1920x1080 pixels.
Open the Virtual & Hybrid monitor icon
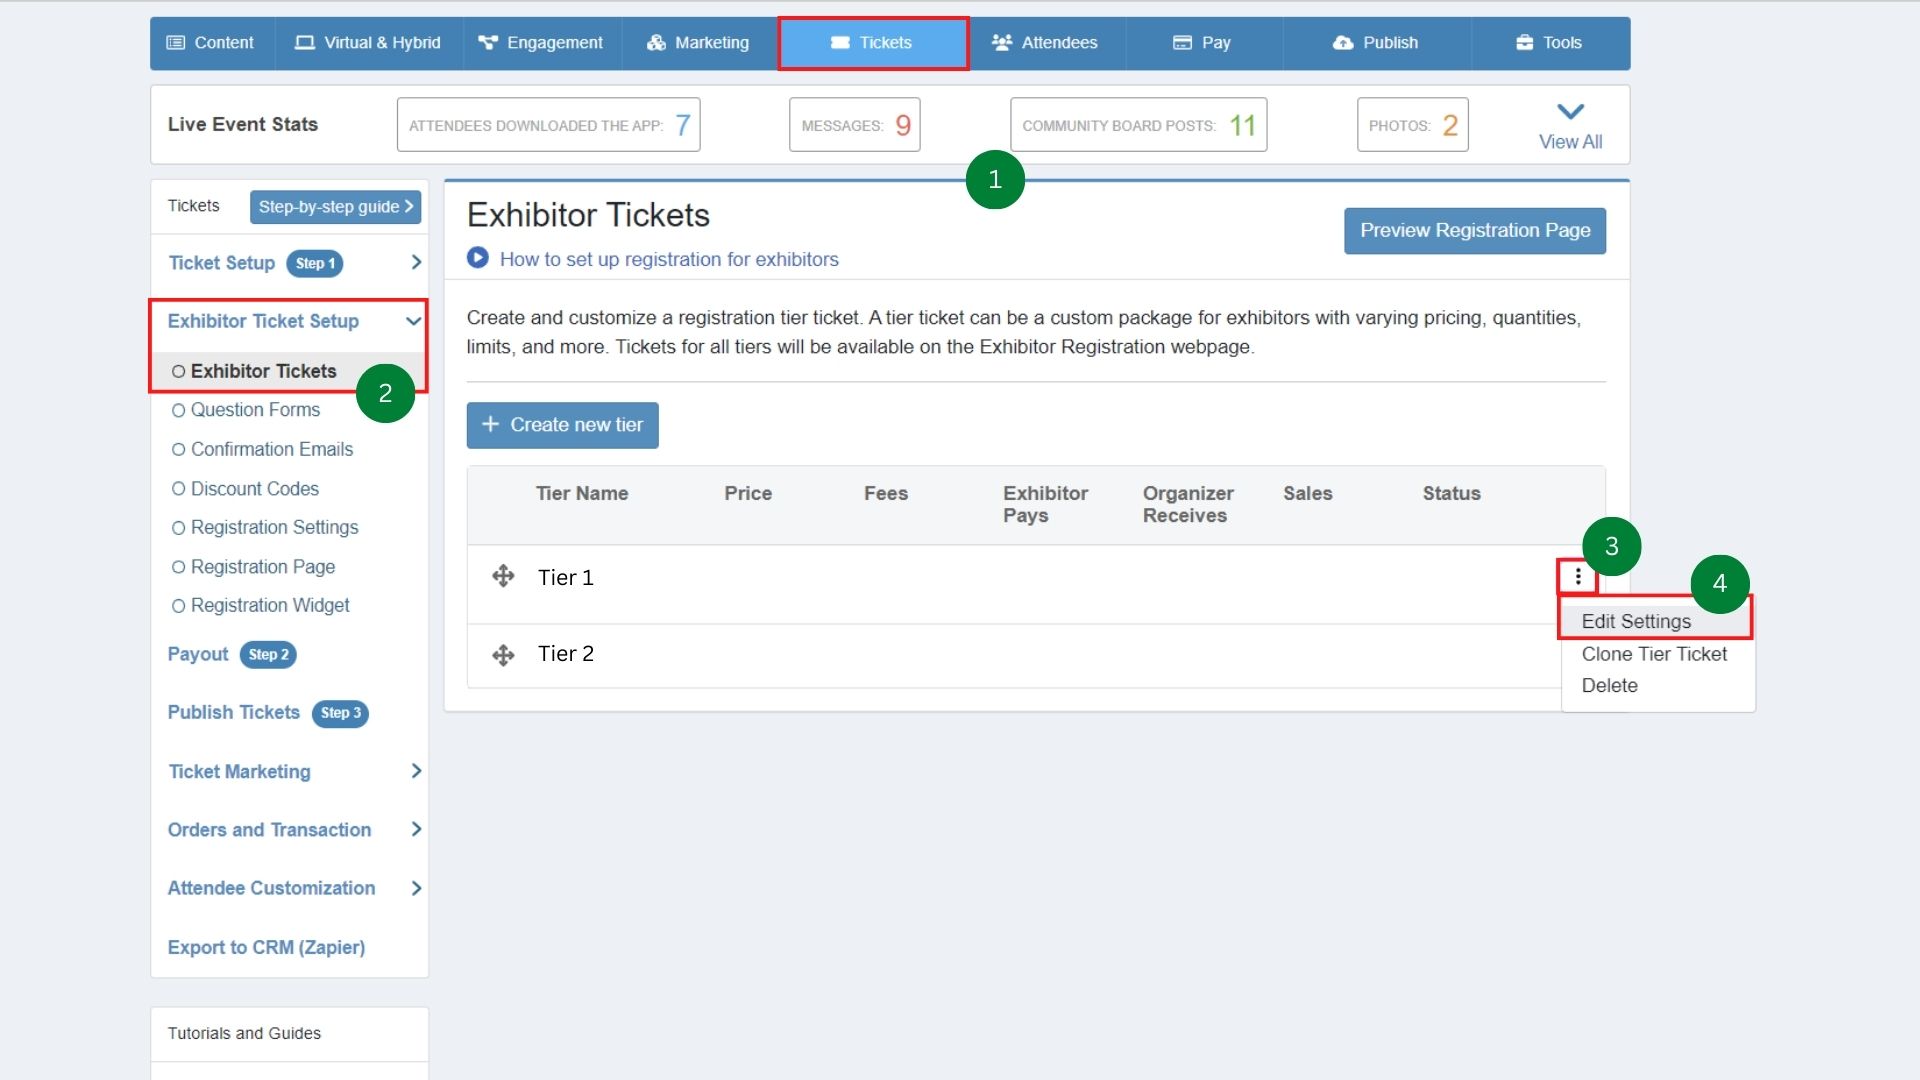(305, 42)
